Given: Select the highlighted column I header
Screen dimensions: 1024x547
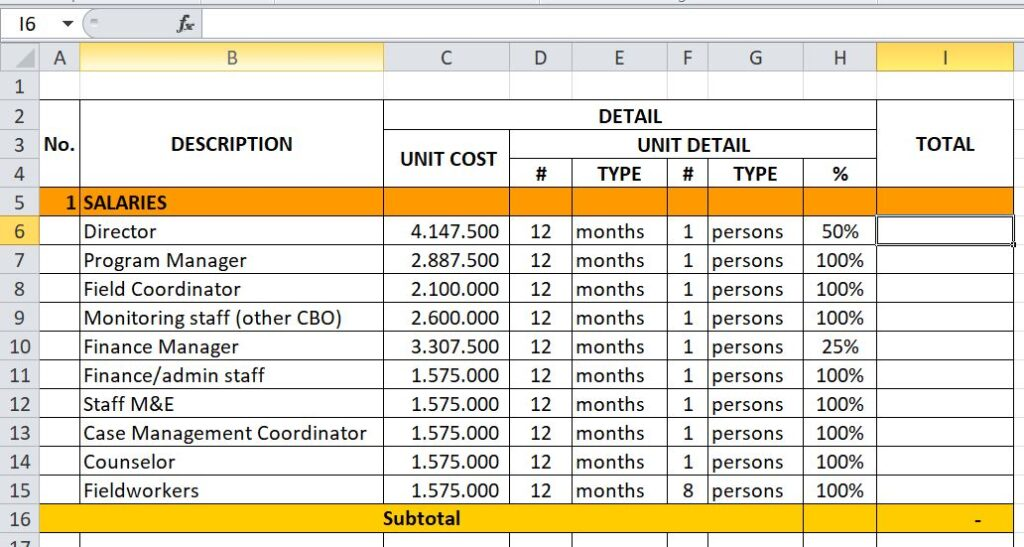Looking at the screenshot, I should (944, 59).
